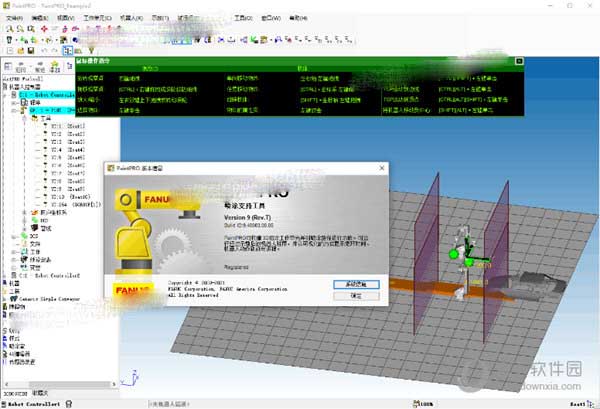Viewport: 600px width, 409px height.
Task: Expand the 用户坐标系 tree node
Action: coord(25,212)
